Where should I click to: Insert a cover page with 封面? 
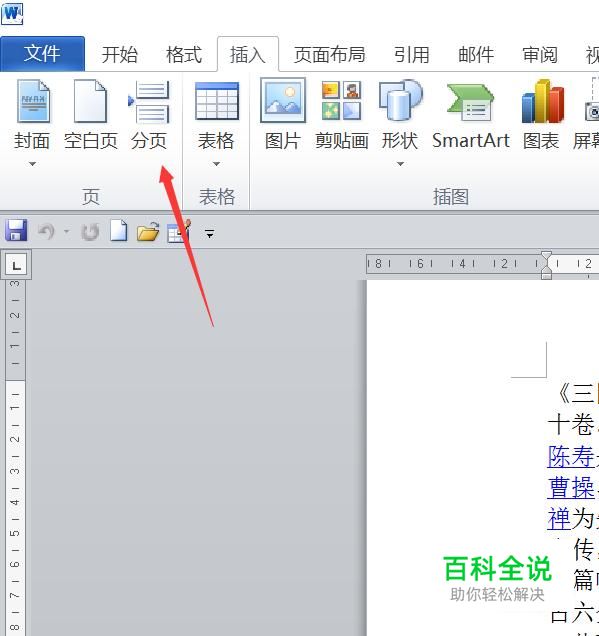[x=32, y=116]
